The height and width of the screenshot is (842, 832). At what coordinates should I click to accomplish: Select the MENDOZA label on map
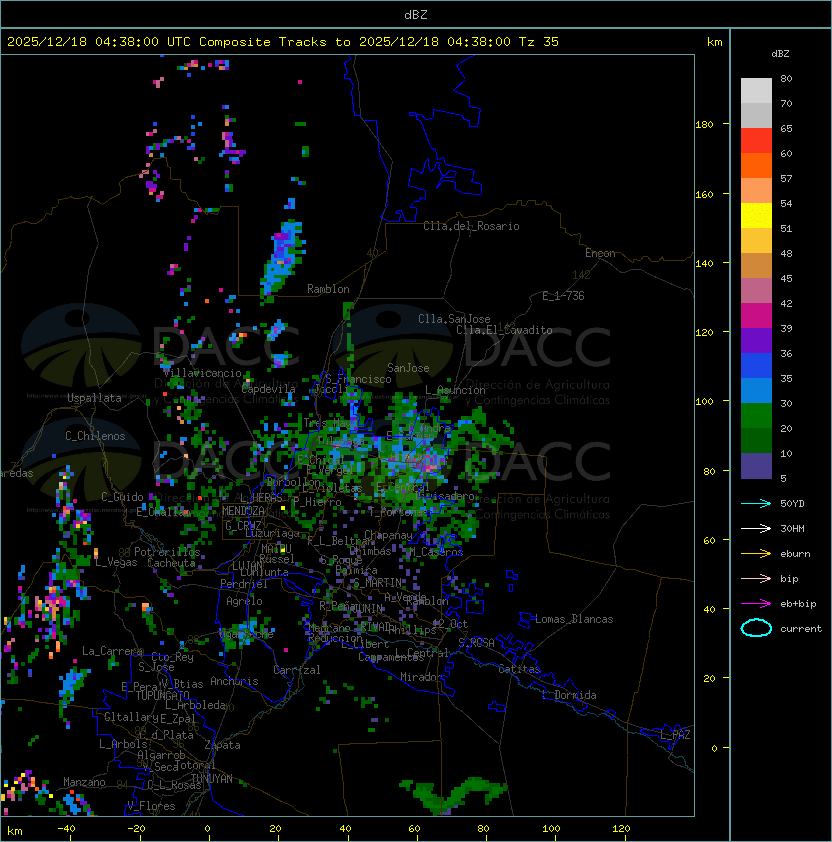pyautogui.click(x=243, y=511)
